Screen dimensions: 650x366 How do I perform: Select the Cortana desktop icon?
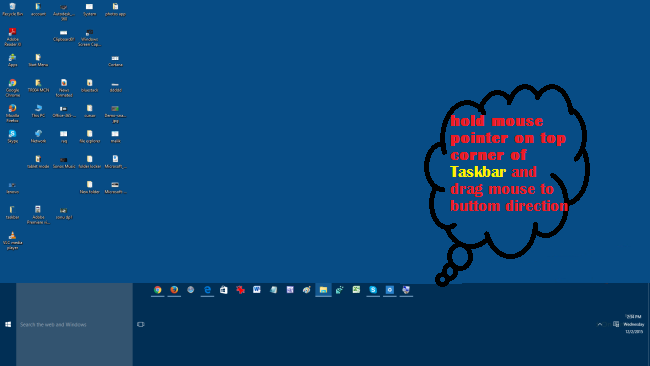click(x=115, y=60)
